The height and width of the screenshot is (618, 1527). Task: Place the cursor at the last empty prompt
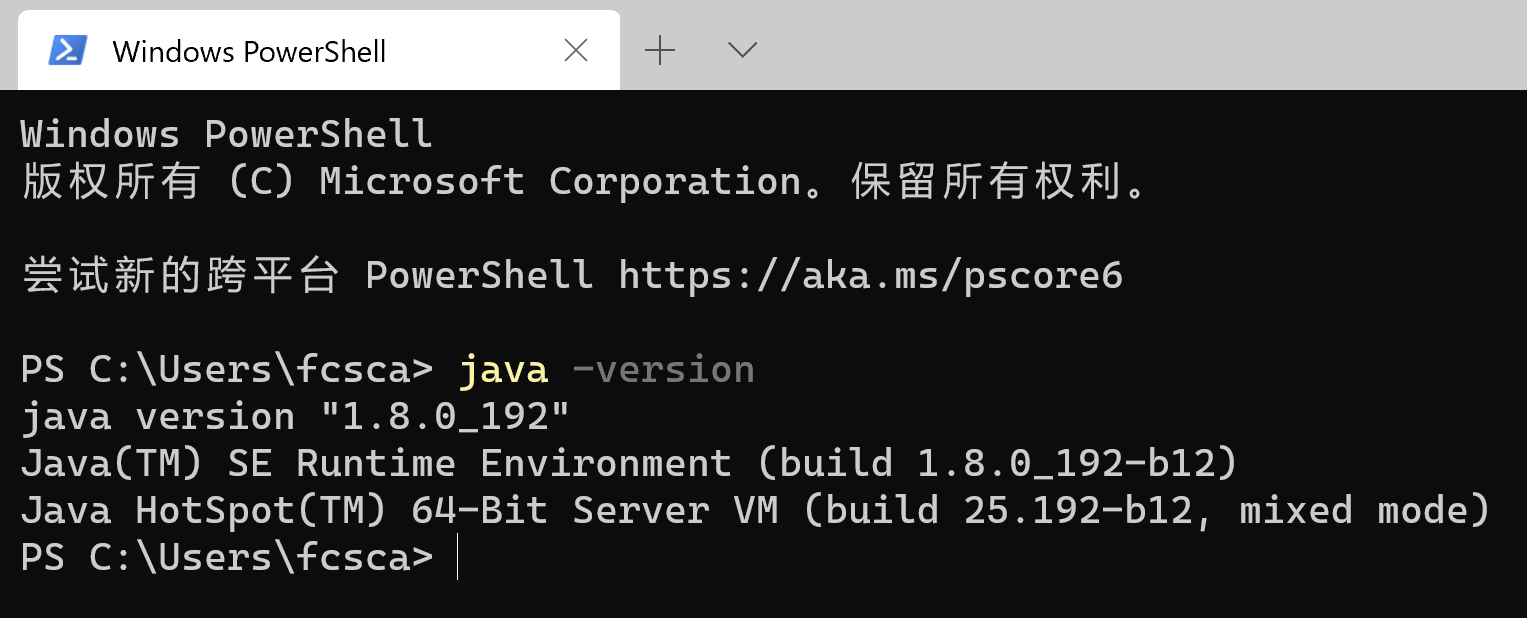click(x=457, y=558)
